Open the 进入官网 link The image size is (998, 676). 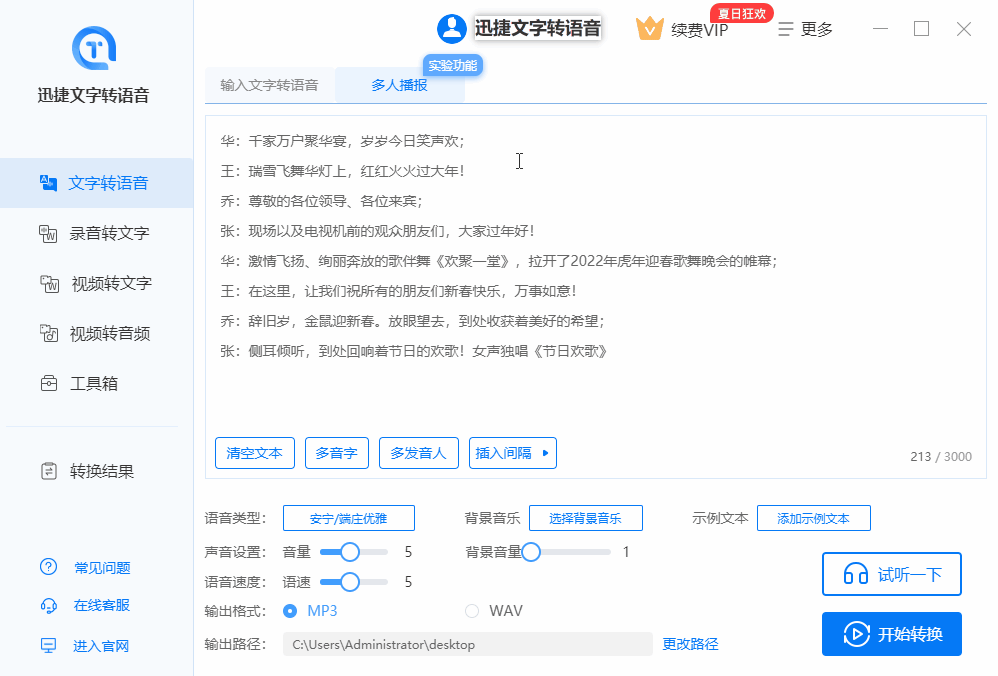[x=101, y=646]
